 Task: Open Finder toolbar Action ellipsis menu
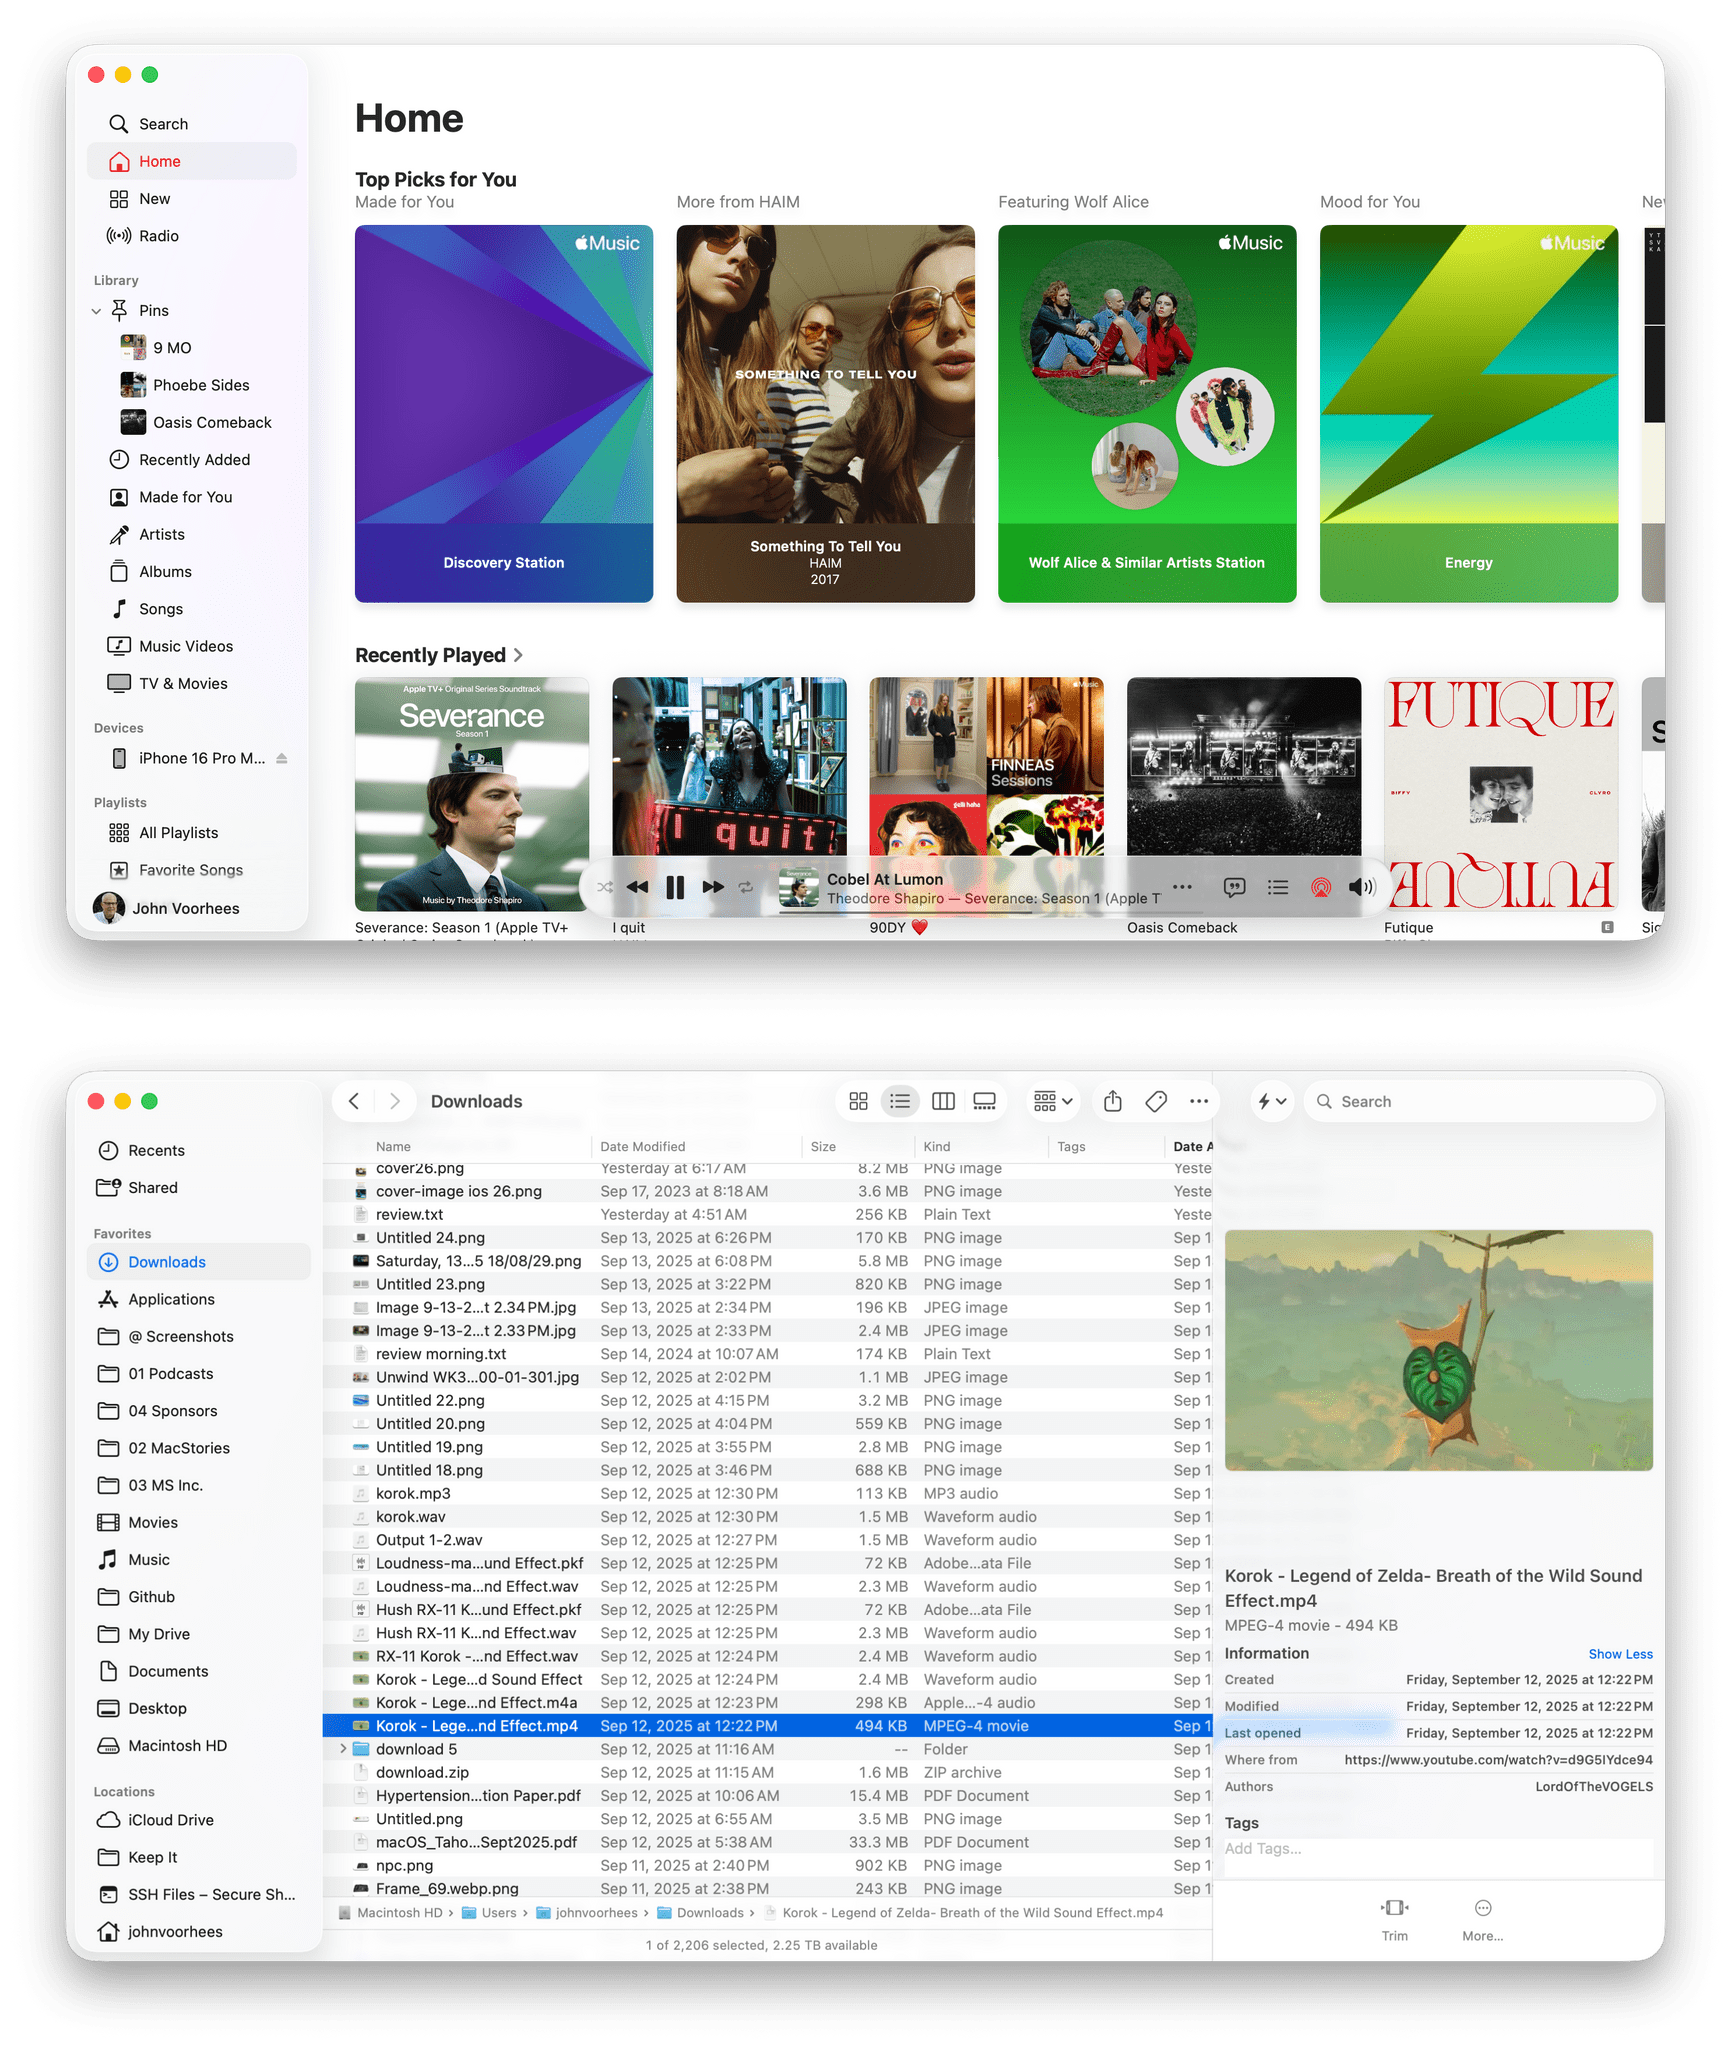[x=1199, y=1101]
